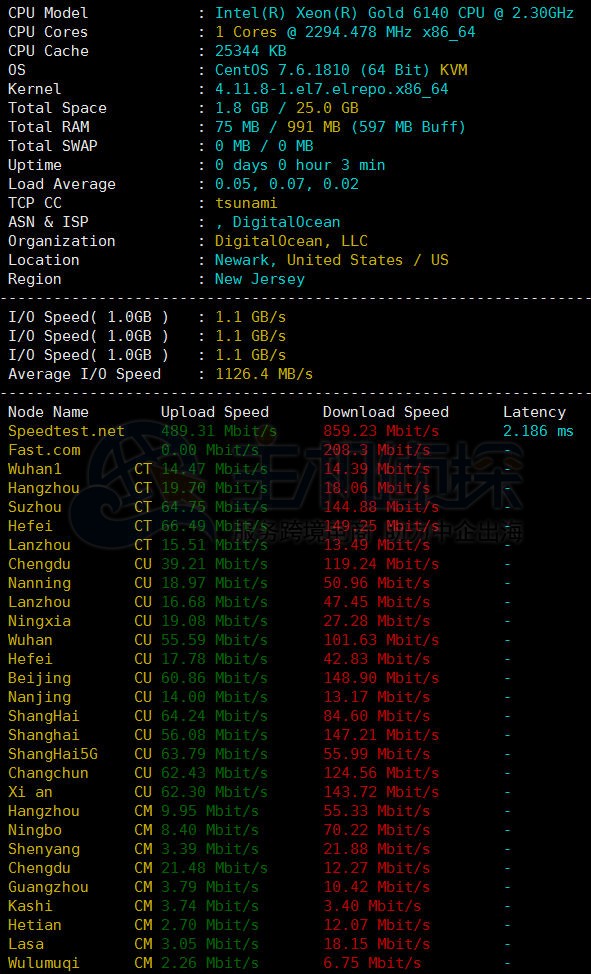The image size is (591, 974).
Task: Click the CPU Cache value 25344 KB
Action: point(250,51)
